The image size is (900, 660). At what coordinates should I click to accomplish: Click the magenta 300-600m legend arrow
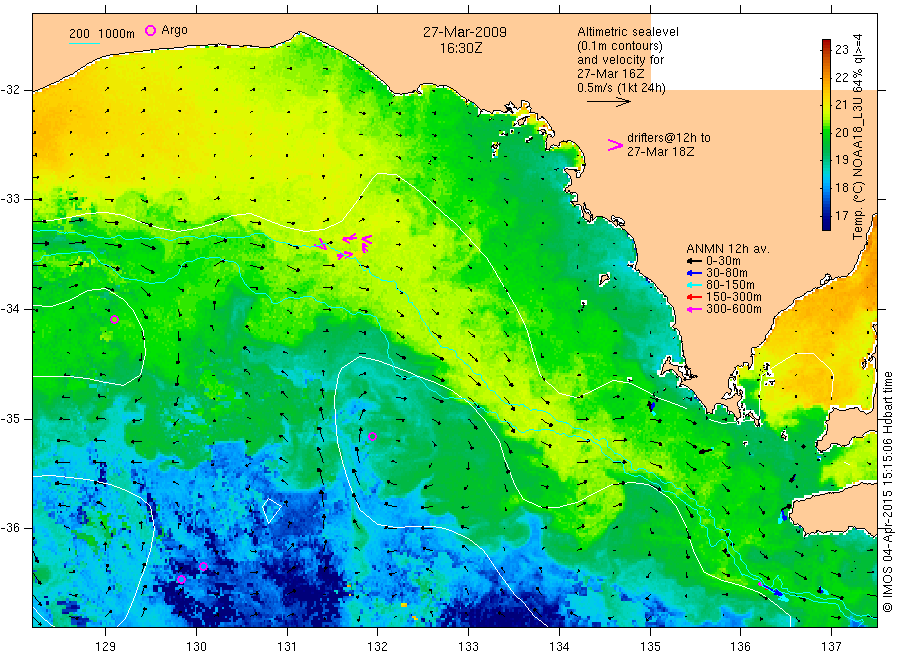(695, 309)
